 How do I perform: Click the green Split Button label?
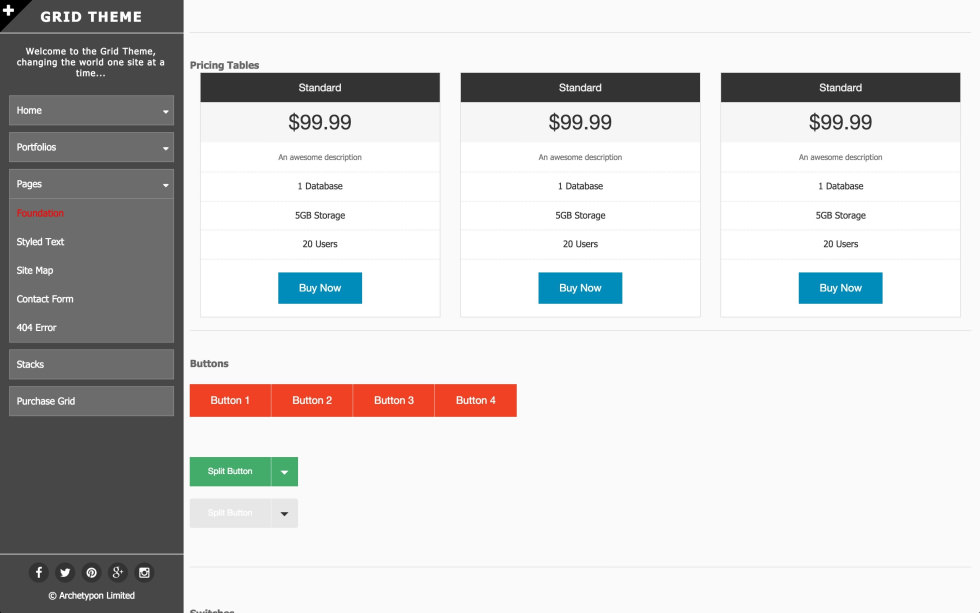[x=230, y=472]
